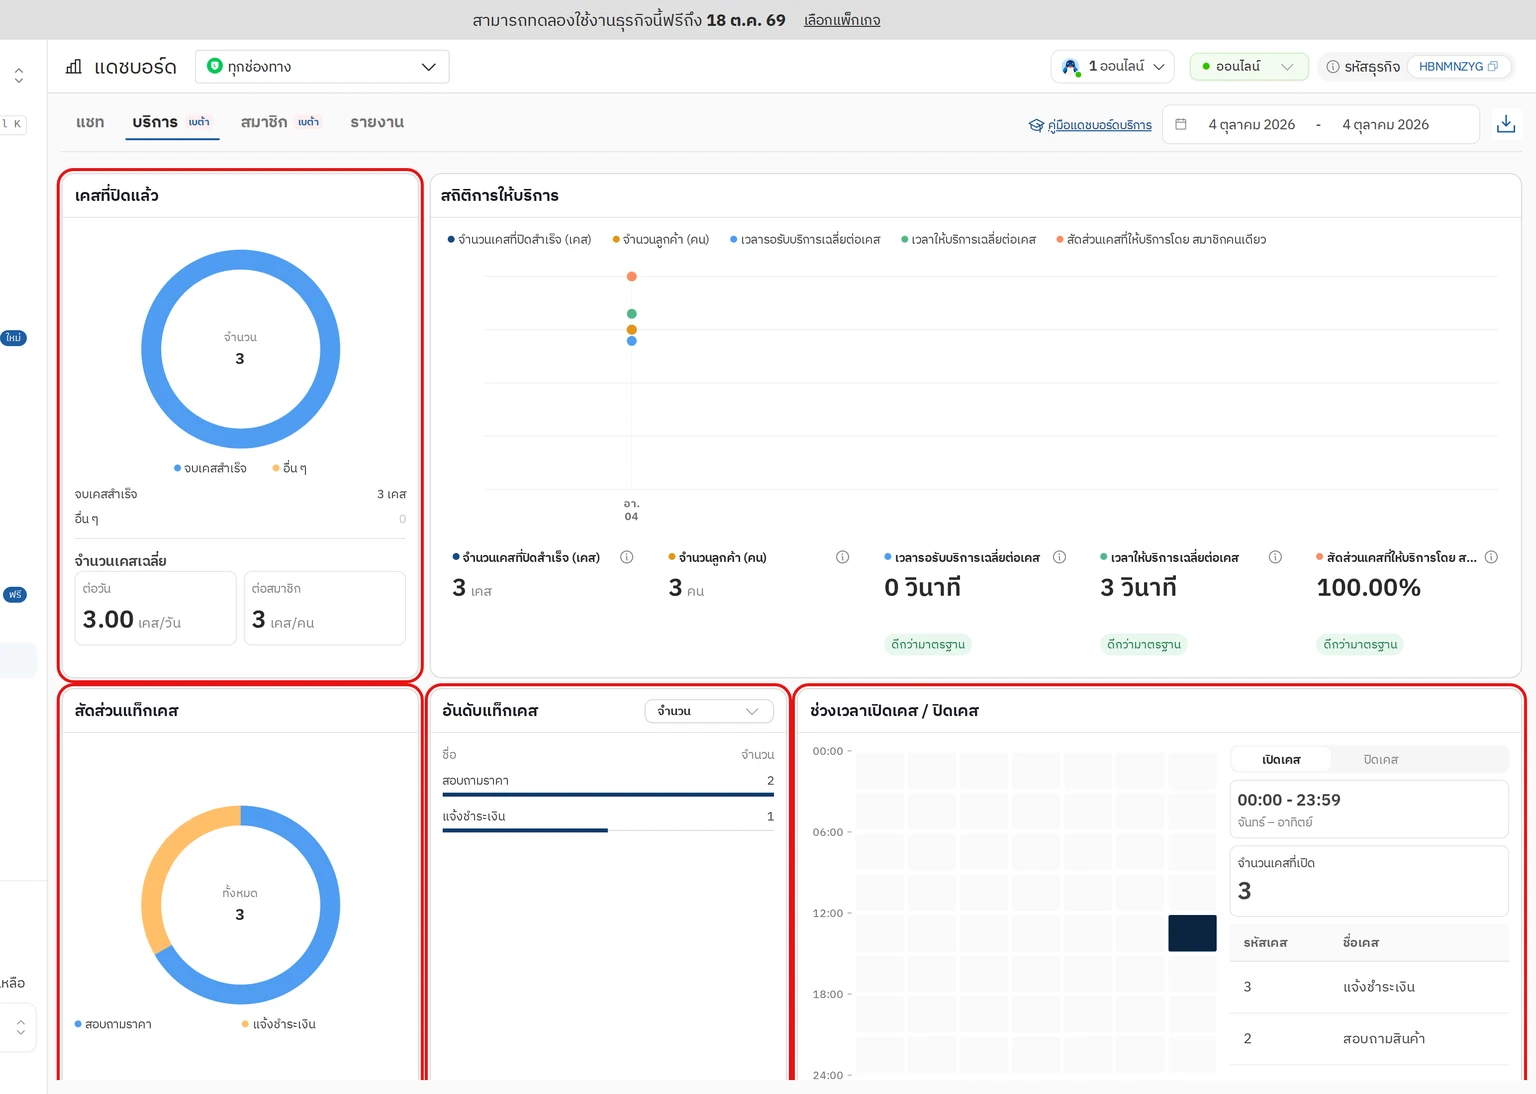Select the บริการ tab

point(172,122)
